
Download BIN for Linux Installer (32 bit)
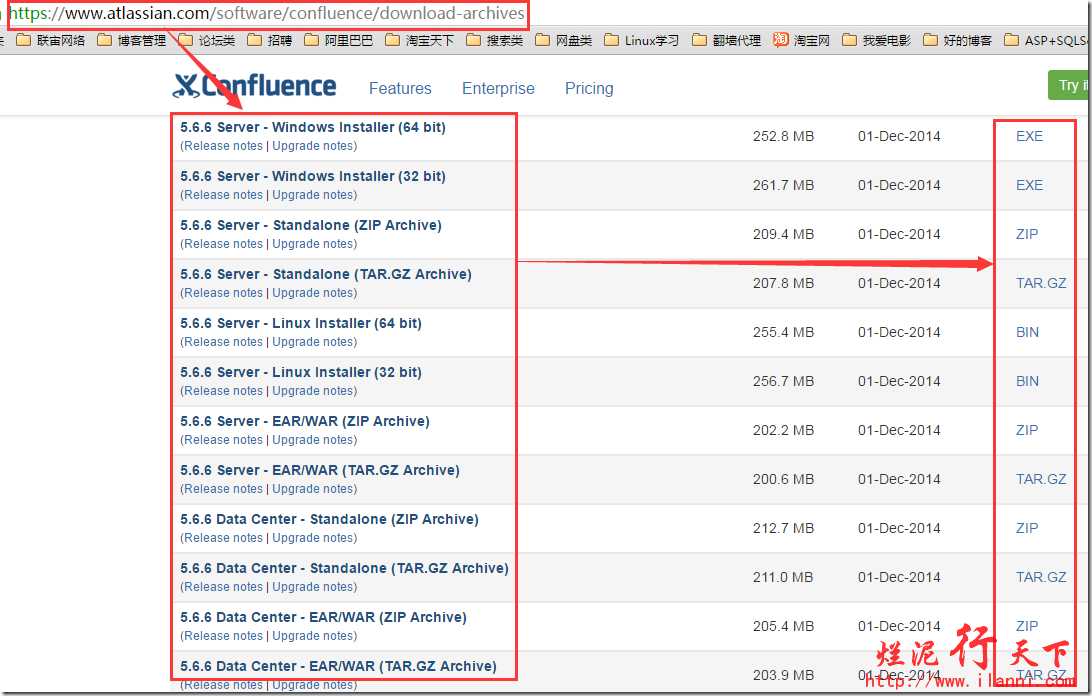[x=1027, y=381]
